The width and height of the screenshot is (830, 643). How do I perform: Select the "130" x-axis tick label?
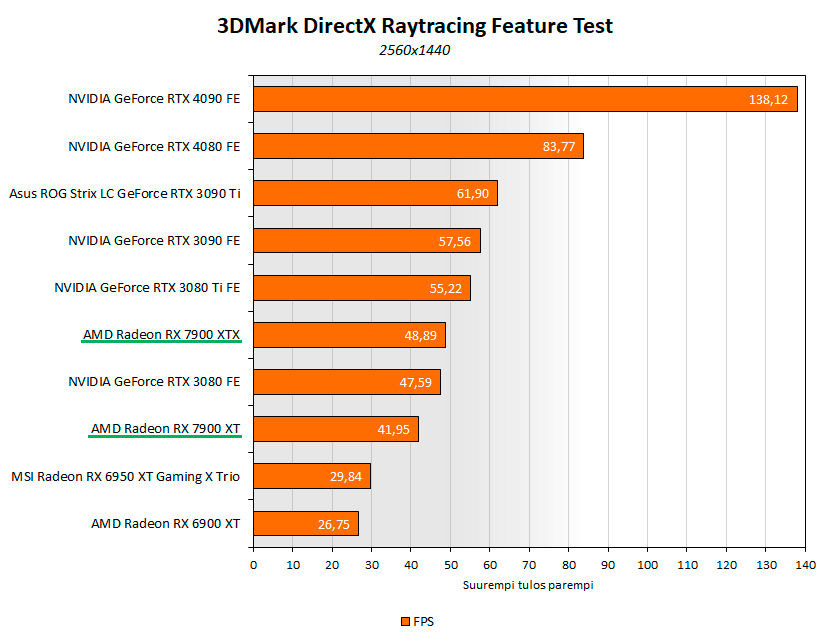[x=766, y=565]
